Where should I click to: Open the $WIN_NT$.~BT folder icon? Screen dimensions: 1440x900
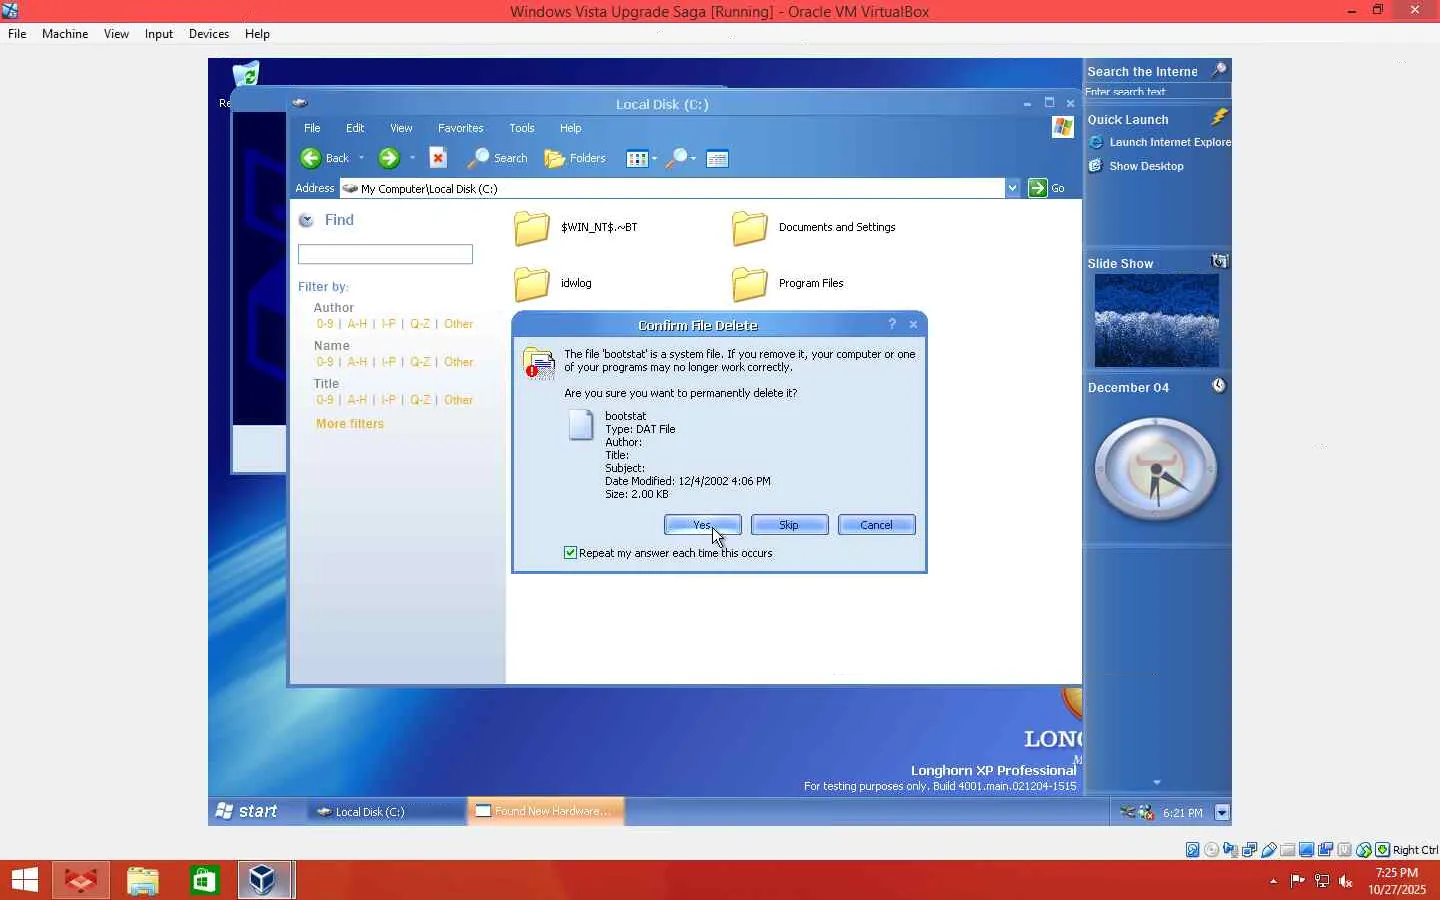point(532,228)
